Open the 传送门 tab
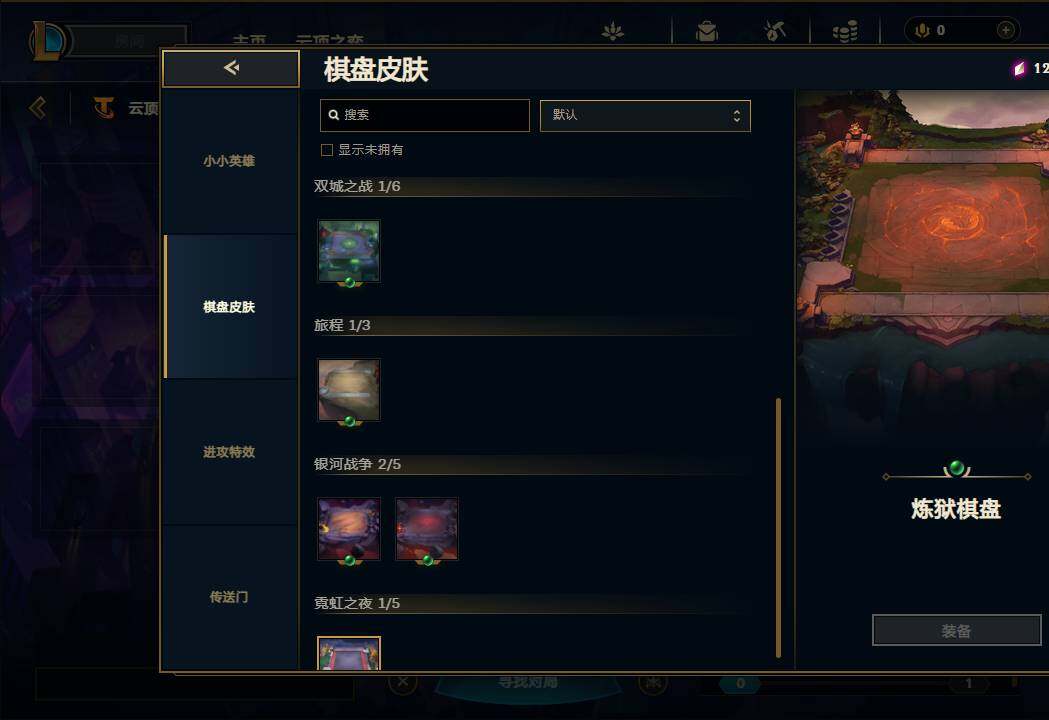This screenshot has width=1049, height=720. pyautogui.click(x=229, y=597)
